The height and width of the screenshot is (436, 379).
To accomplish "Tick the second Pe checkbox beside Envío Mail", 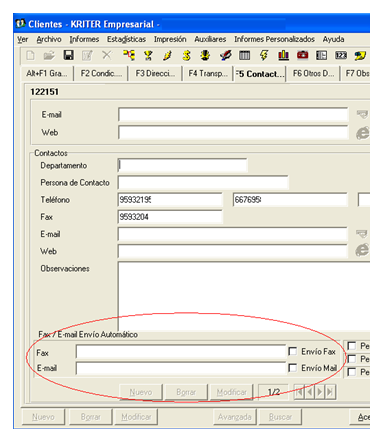I will point(351,359).
